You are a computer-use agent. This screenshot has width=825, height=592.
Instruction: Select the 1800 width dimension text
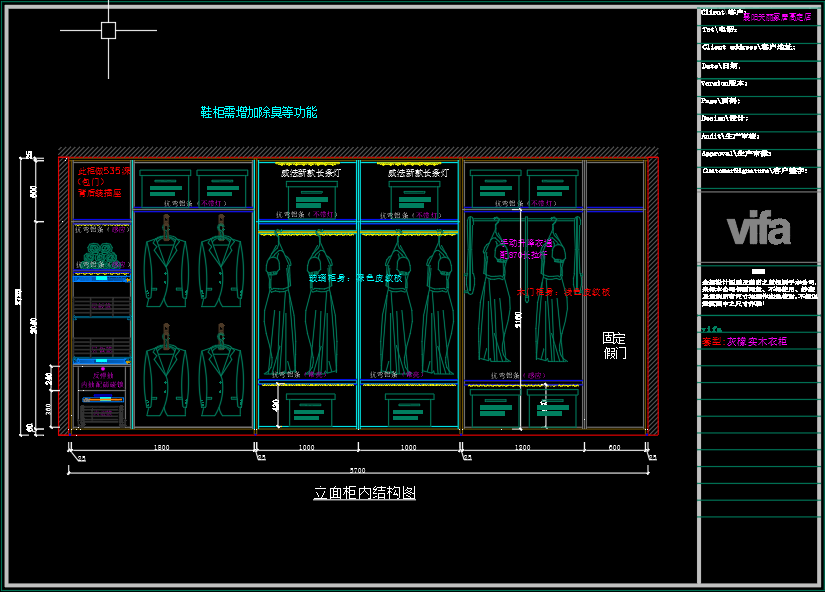click(x=160, y=448)
